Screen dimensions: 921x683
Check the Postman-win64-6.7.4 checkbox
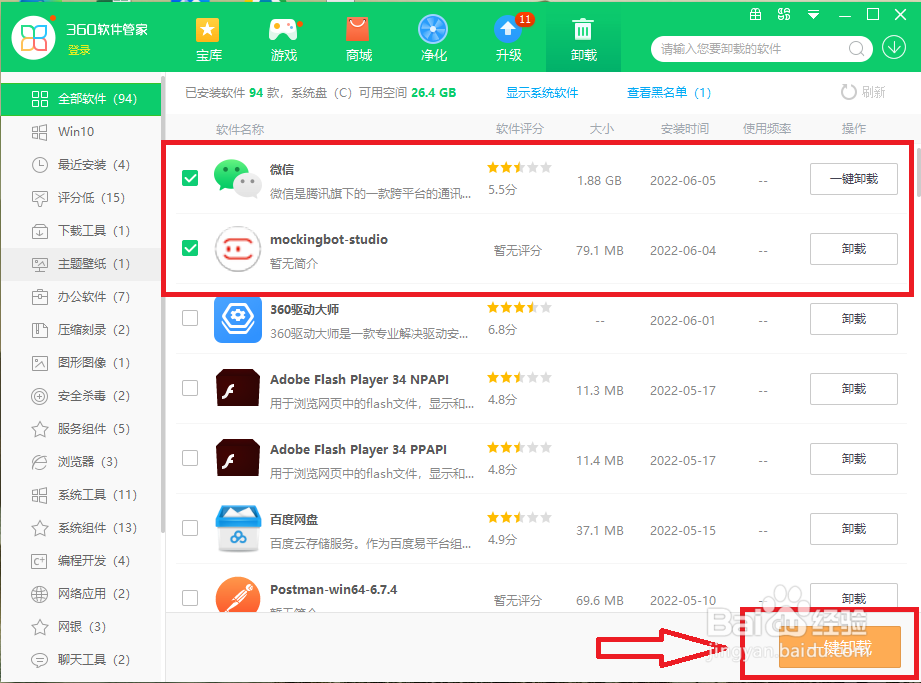[x=190, y=598]
